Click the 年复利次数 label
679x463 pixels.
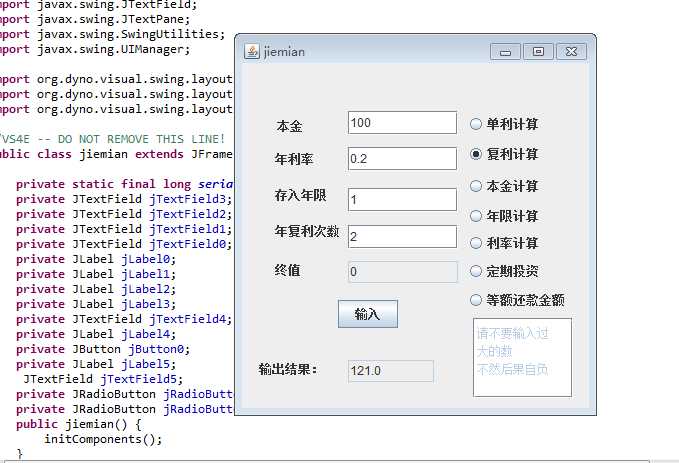click(x=307, y=231)
